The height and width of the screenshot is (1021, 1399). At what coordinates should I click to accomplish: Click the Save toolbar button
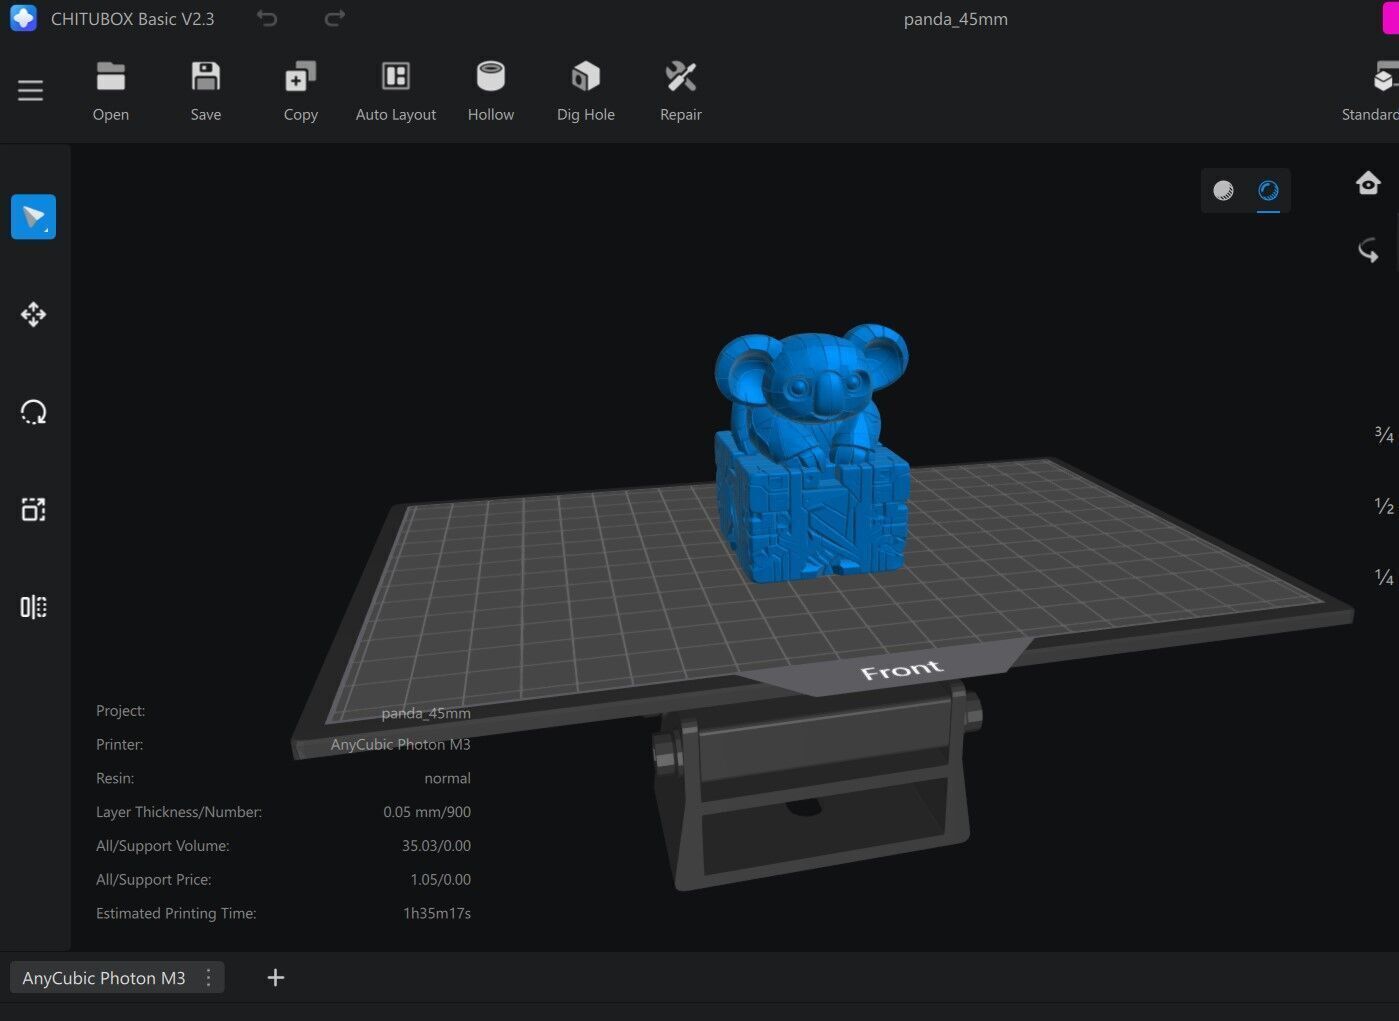[x=206, y=91]
